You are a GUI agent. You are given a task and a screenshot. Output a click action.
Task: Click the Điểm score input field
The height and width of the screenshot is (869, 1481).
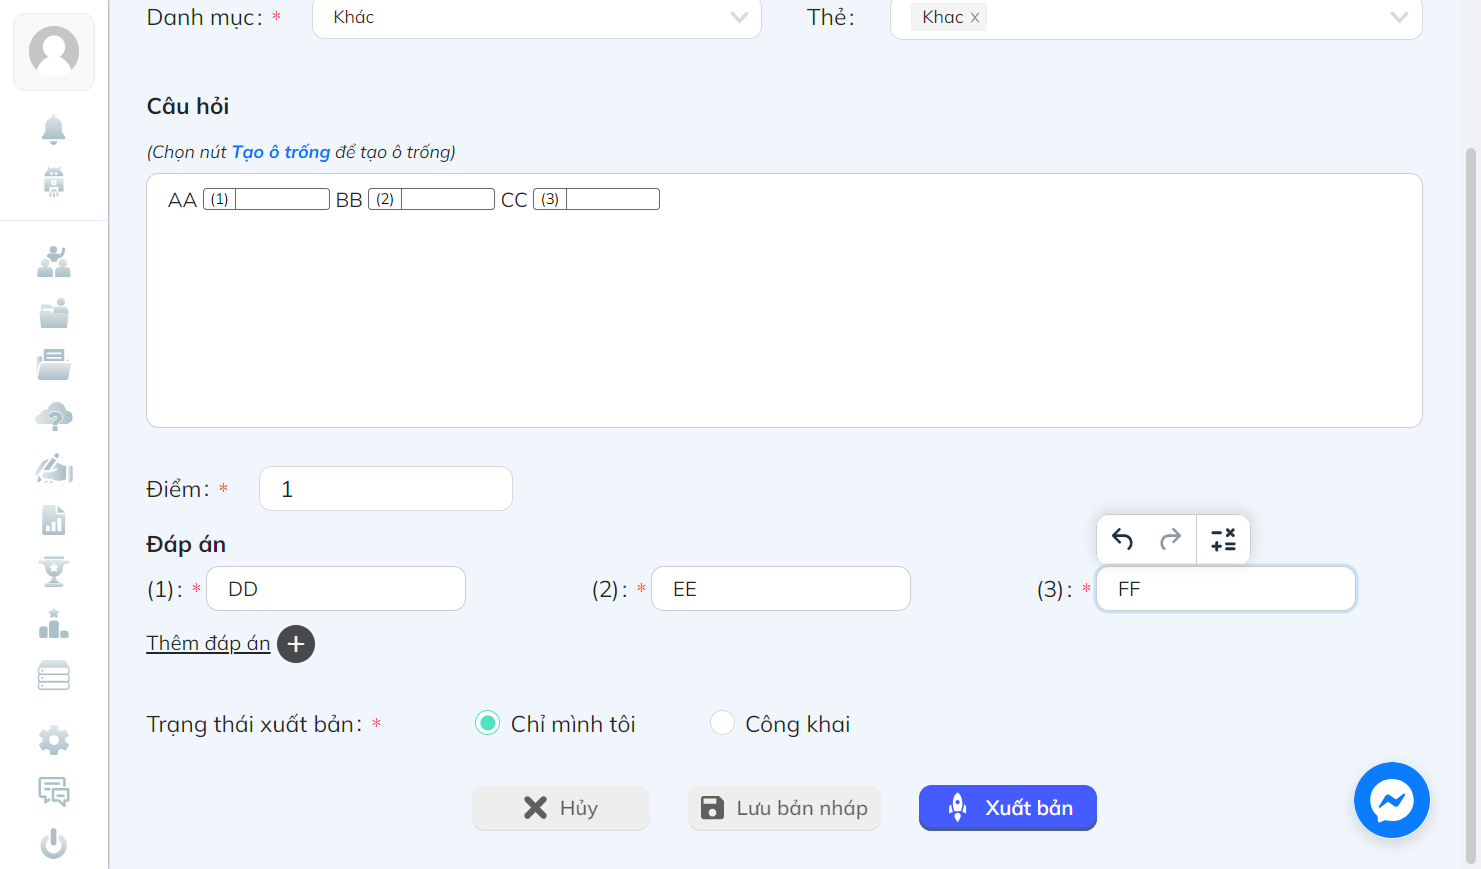[x=386, y=489]
